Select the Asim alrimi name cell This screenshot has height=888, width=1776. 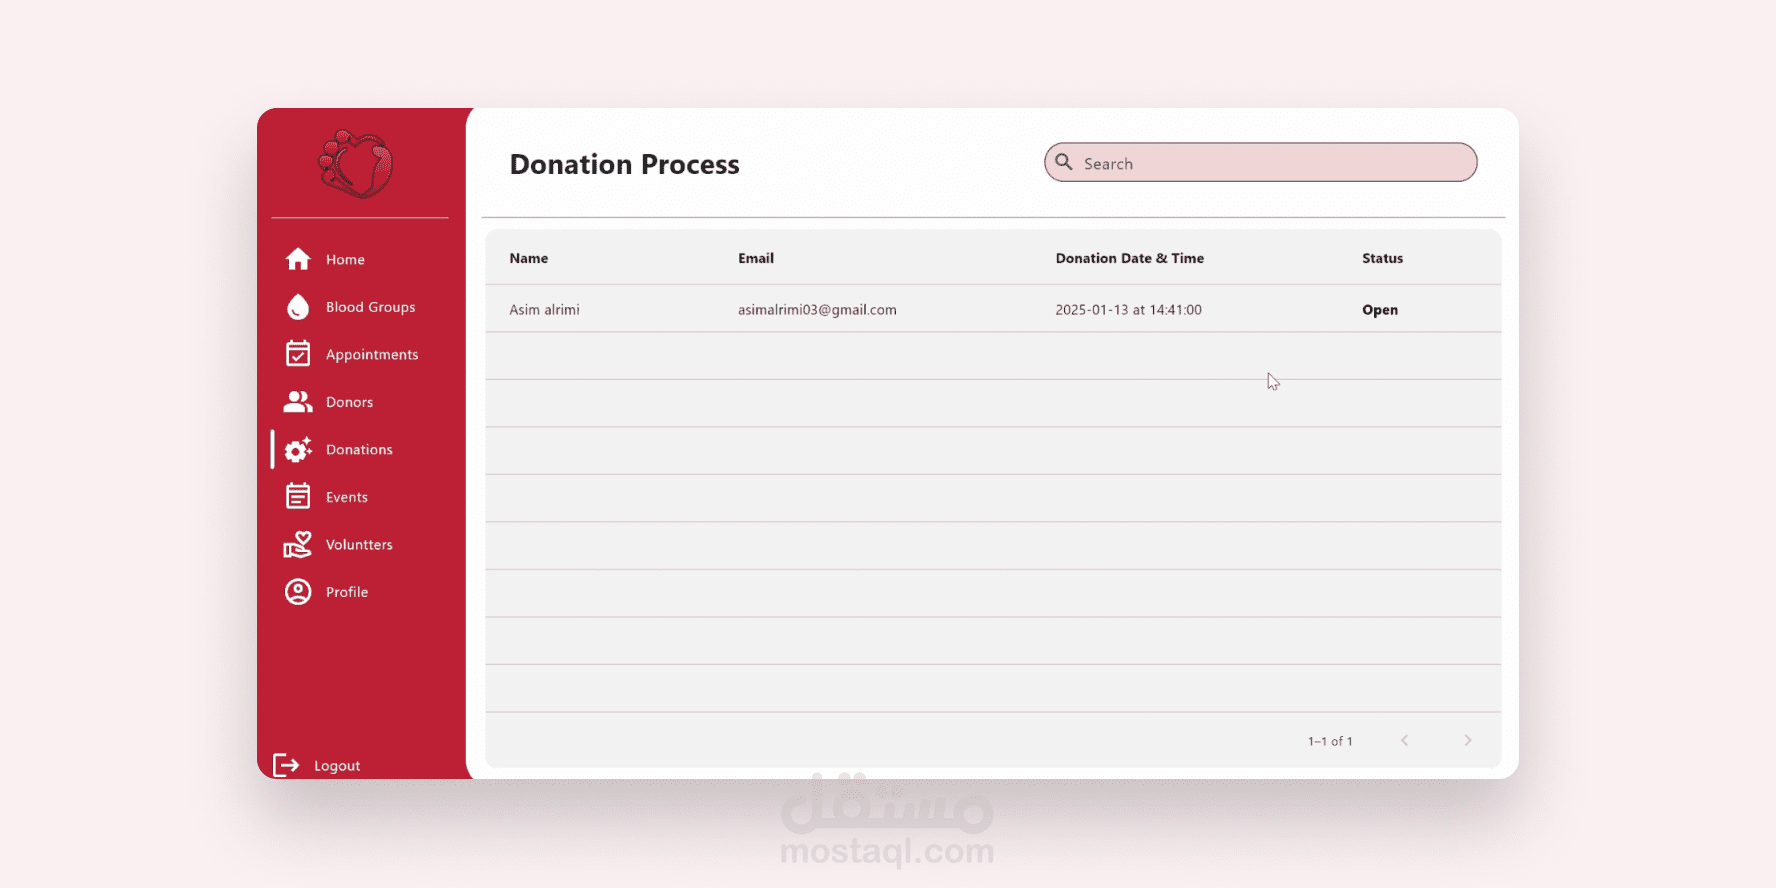pyautogui.click(x=544, y=310)
